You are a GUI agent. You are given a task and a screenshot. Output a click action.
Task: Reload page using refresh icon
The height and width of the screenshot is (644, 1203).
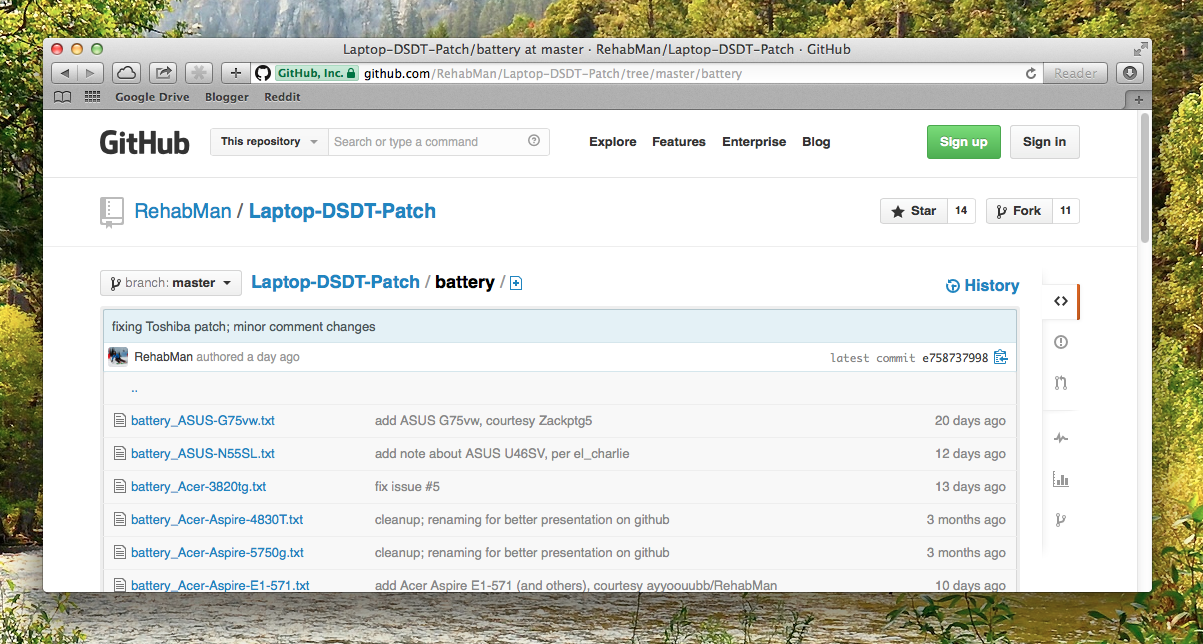[x=1030, y=73]
